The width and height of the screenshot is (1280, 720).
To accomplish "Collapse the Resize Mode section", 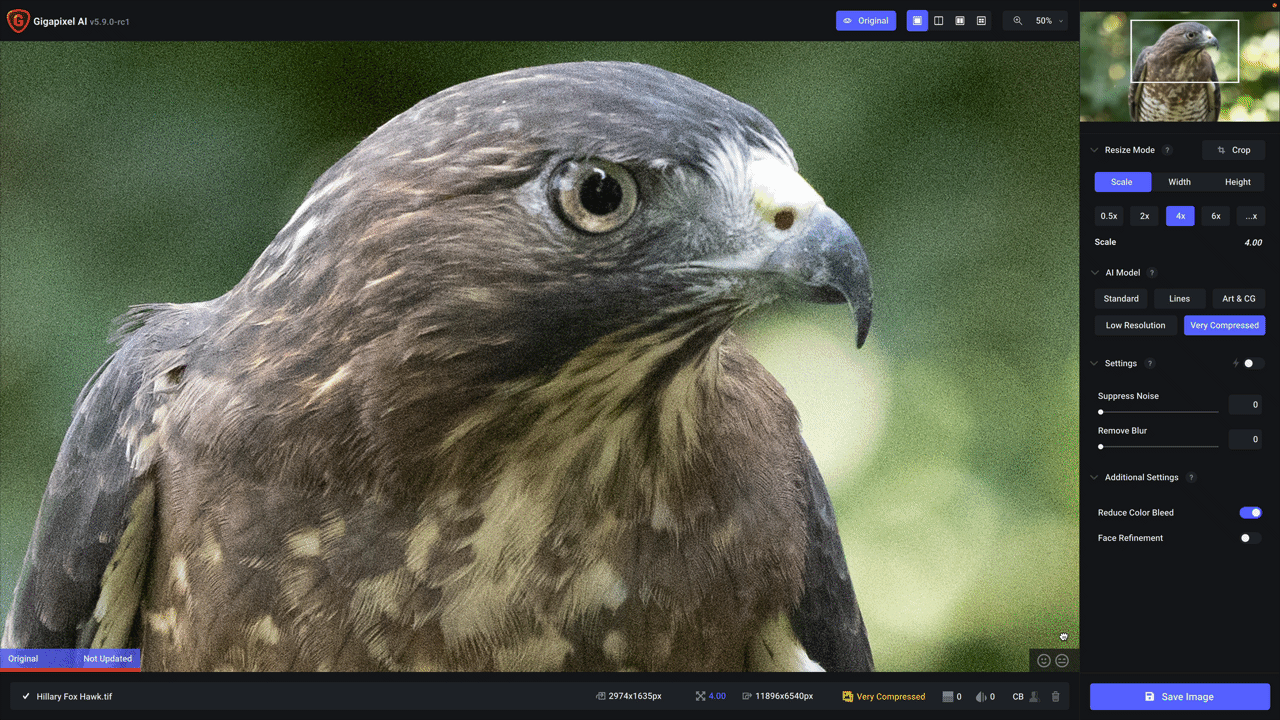I will 1094,150.
